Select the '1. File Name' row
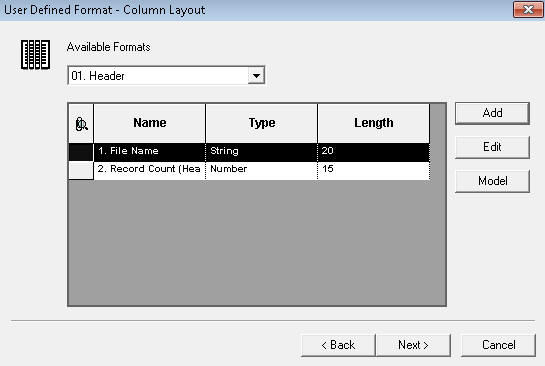545x366 pixels. (x=249, y=152)
